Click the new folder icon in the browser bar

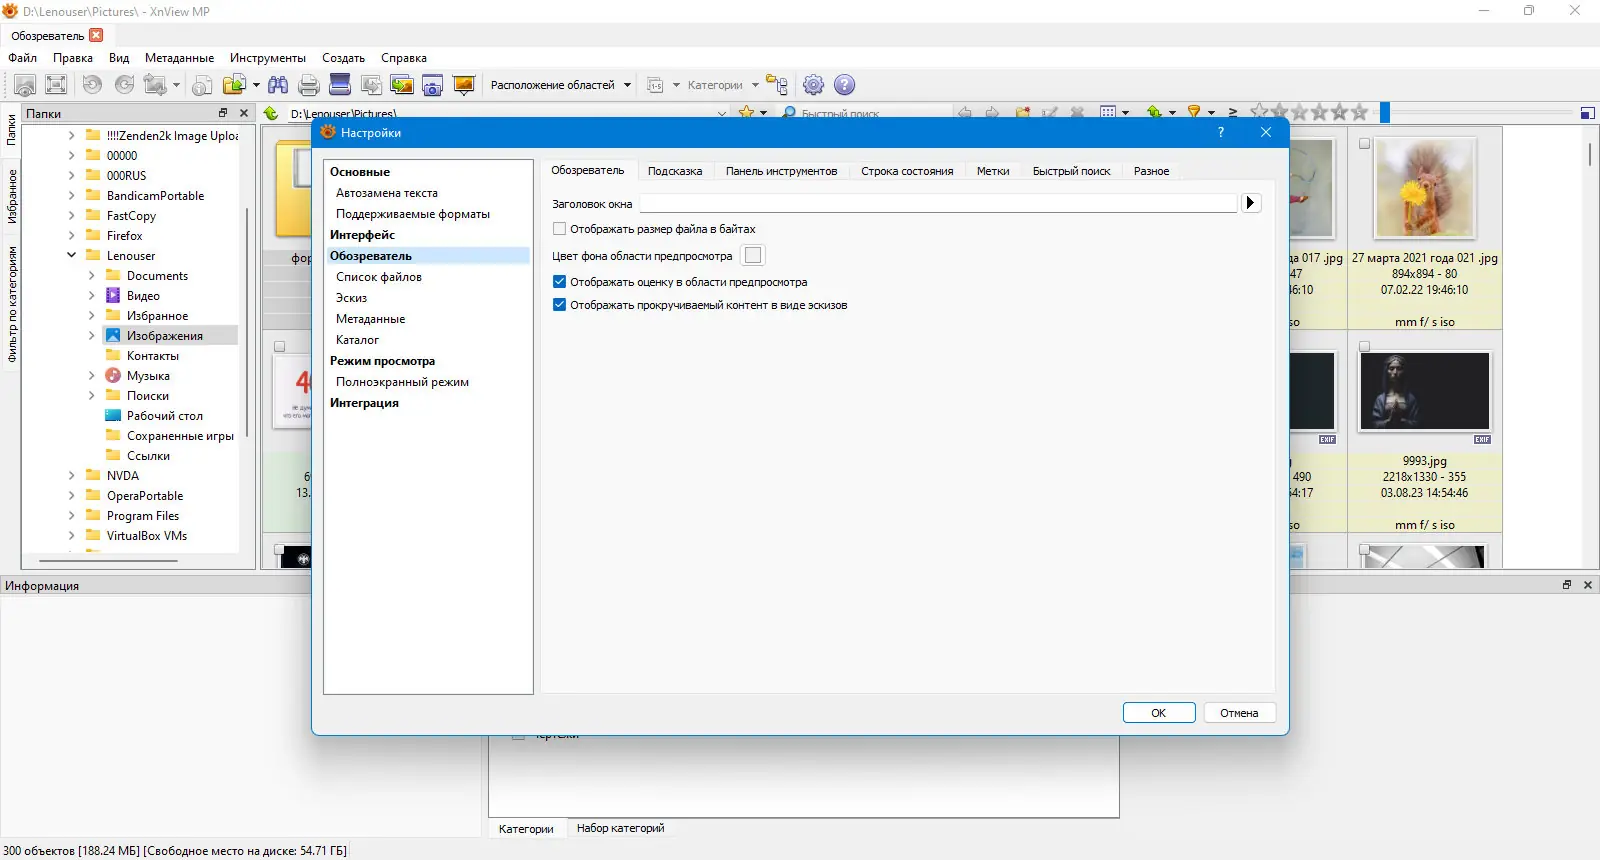coord(1022,113)
